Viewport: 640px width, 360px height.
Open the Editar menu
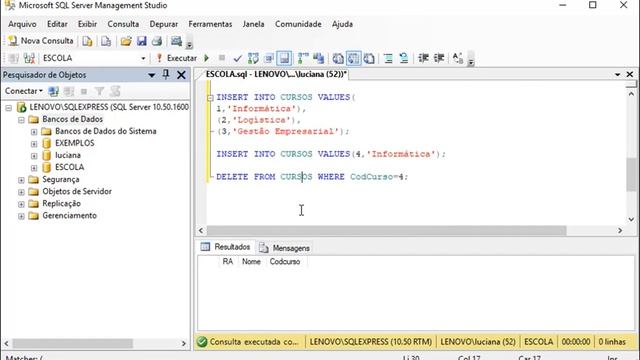pyautogui.click(x=57, y=24)
